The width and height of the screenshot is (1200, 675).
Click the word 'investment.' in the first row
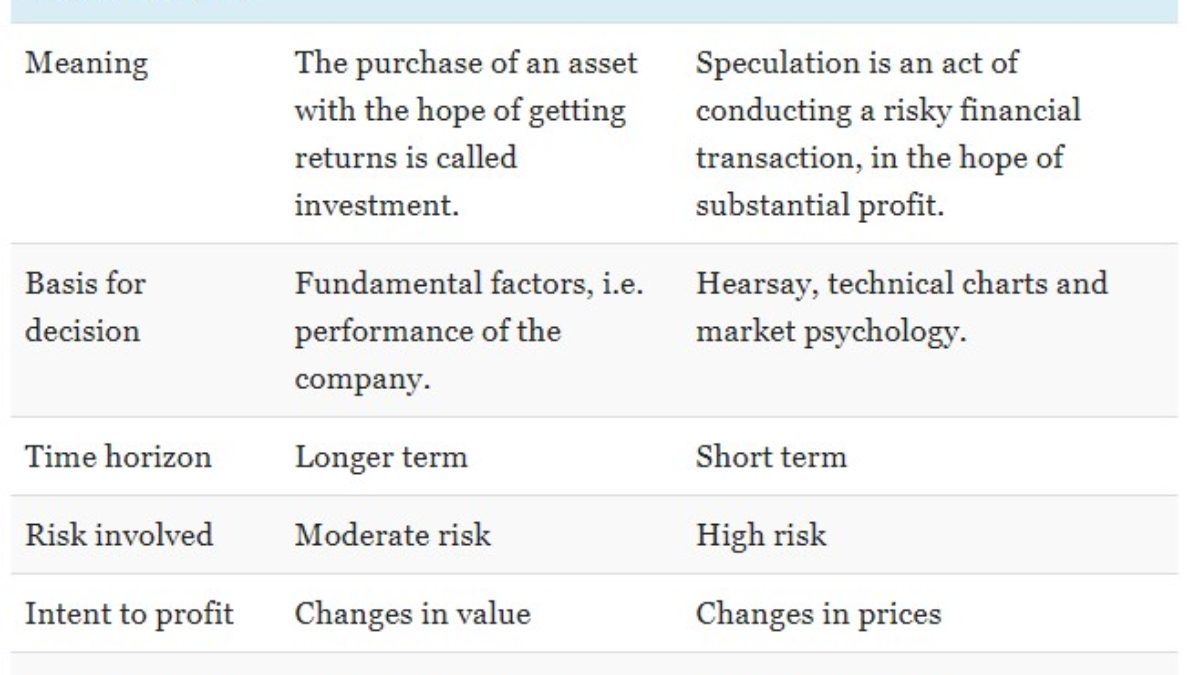377,206
